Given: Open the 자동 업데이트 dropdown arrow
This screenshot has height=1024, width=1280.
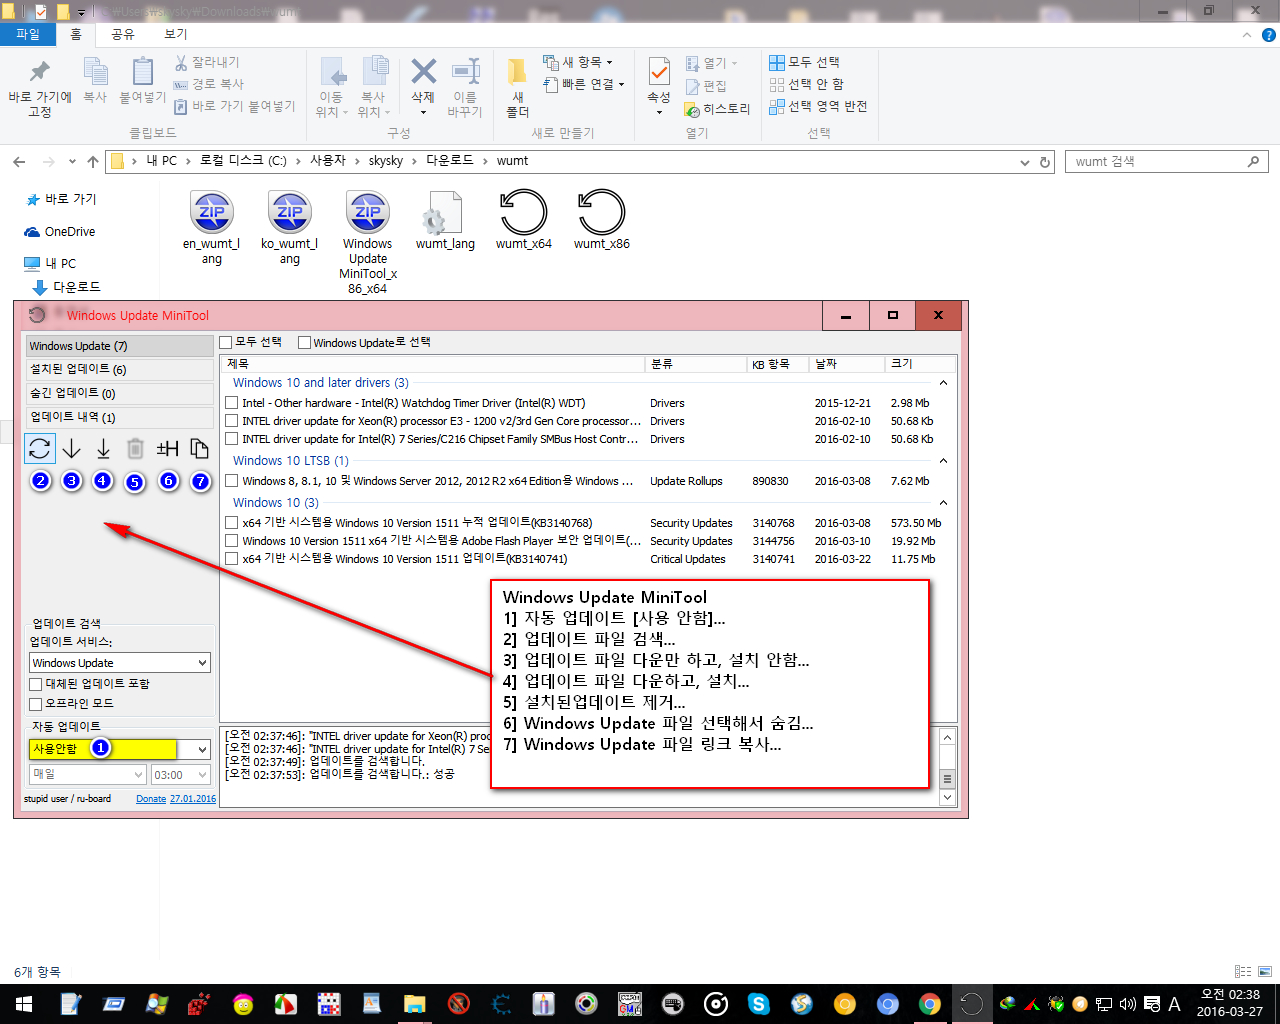Looking at the screenshot, I should (x=202, y=749).
